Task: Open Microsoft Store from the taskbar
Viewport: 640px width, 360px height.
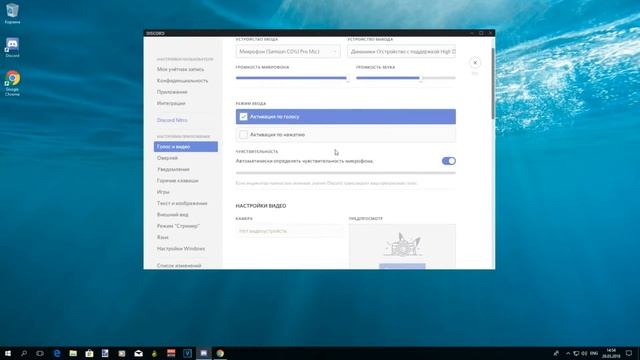Action: [x=89, y=353]
